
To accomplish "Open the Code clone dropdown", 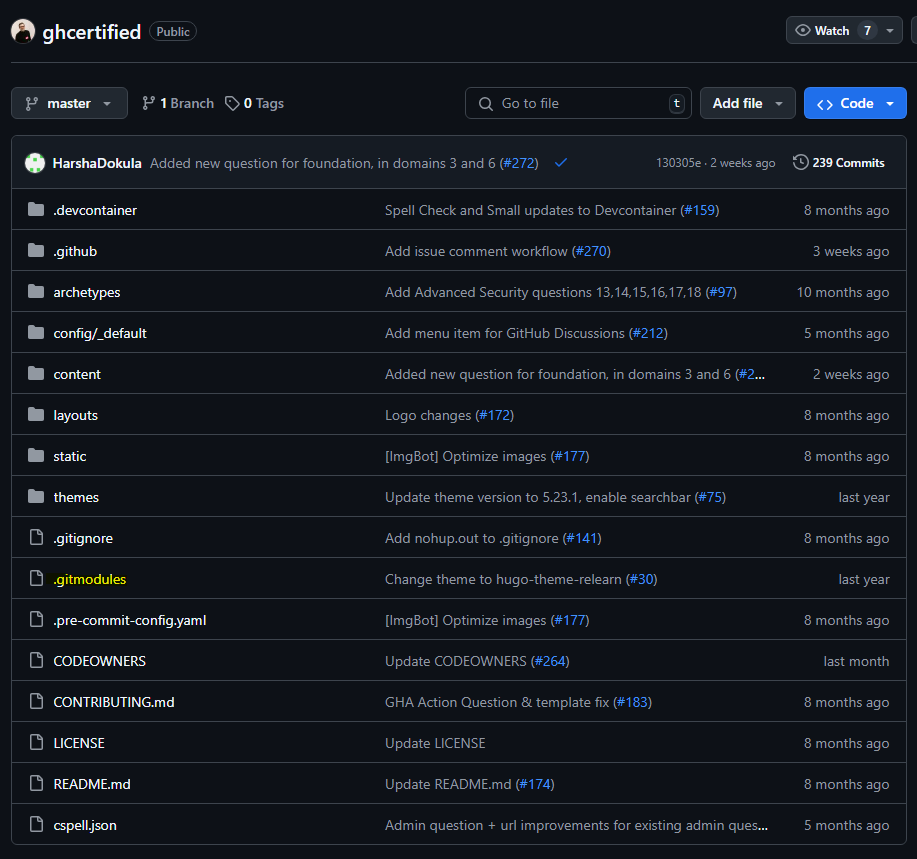I will pyautogui.click(x=855, y=103).
